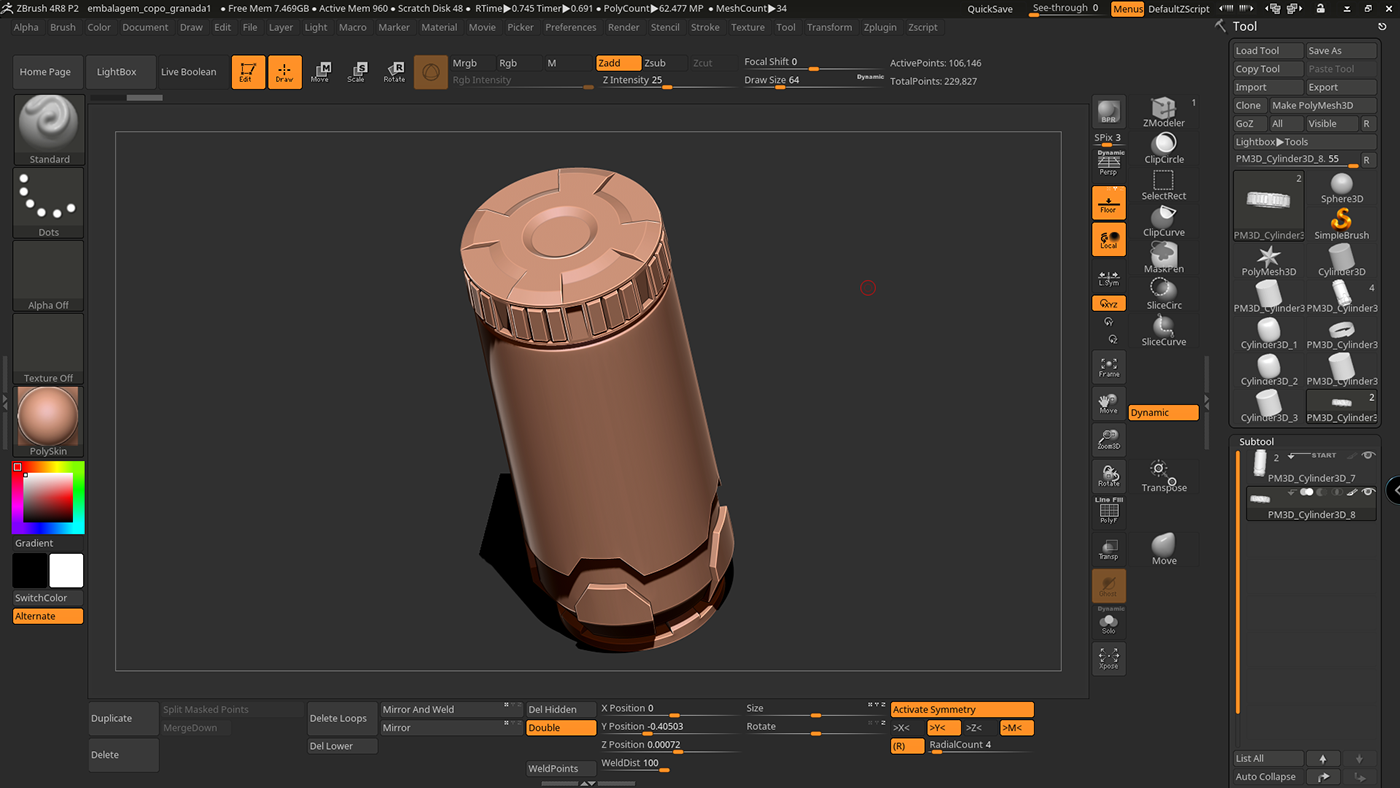Open the Zplugin menu
Viewport: 1400px width, 788px height.
pos(880,27)
